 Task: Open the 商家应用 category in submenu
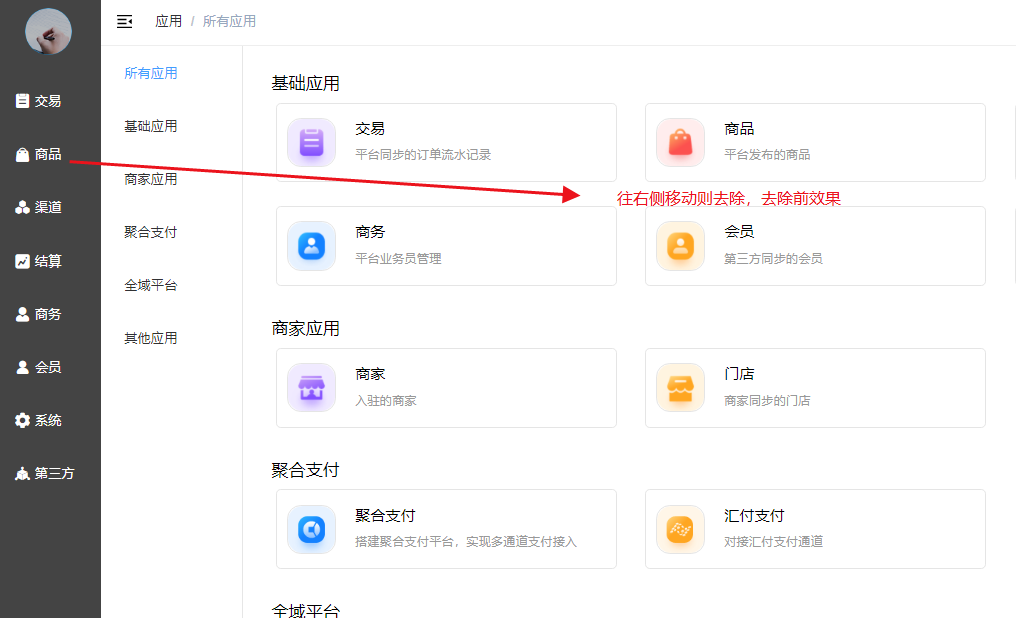click(x=151, y=179)
